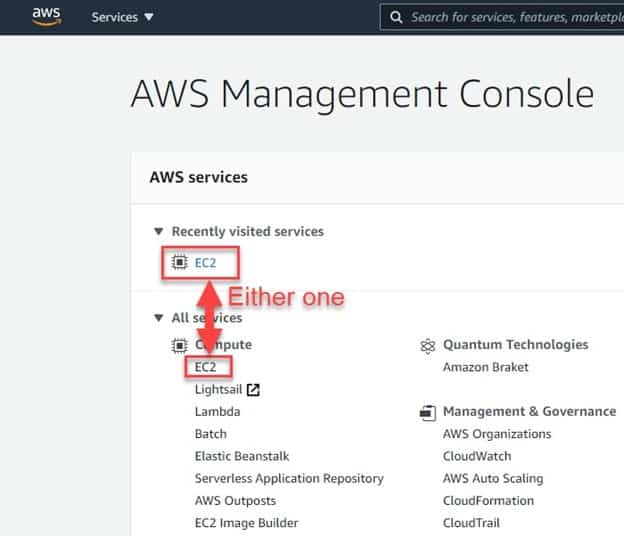Open EC2 Image Builder

click(x=246, y=523)
